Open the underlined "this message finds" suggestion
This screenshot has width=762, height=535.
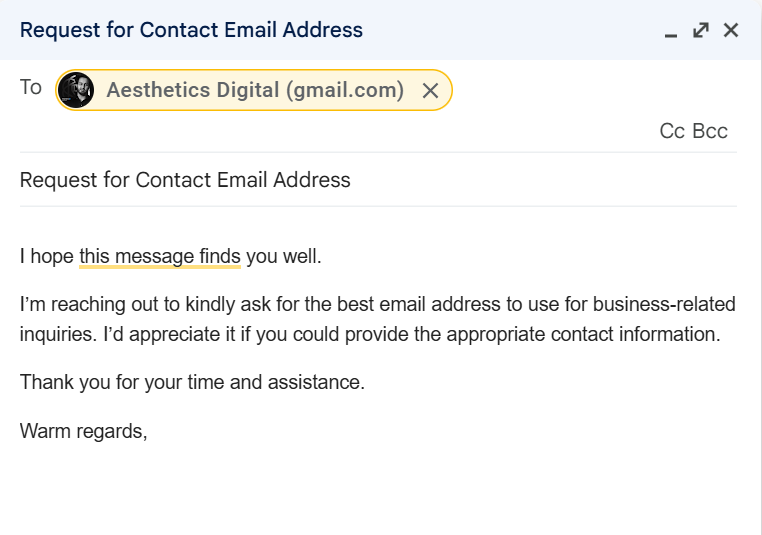pos(160,256)
